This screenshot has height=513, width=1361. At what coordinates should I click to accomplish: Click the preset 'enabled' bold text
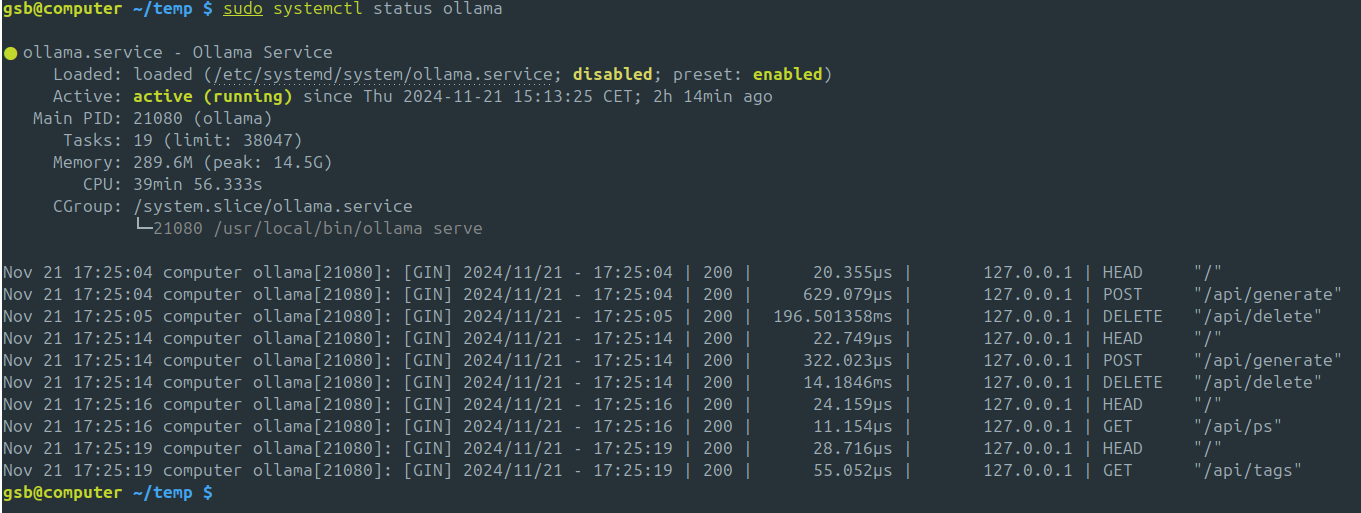[787, 75]
